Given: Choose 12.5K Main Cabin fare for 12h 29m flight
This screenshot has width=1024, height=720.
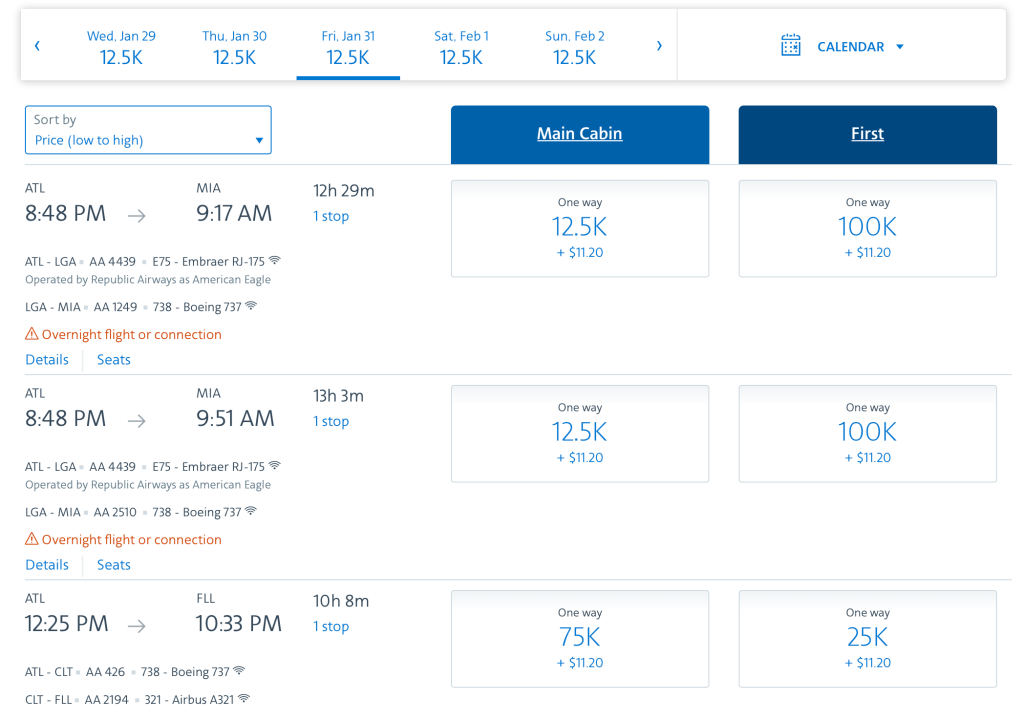Looking at the screenshot, I should 580,228.
